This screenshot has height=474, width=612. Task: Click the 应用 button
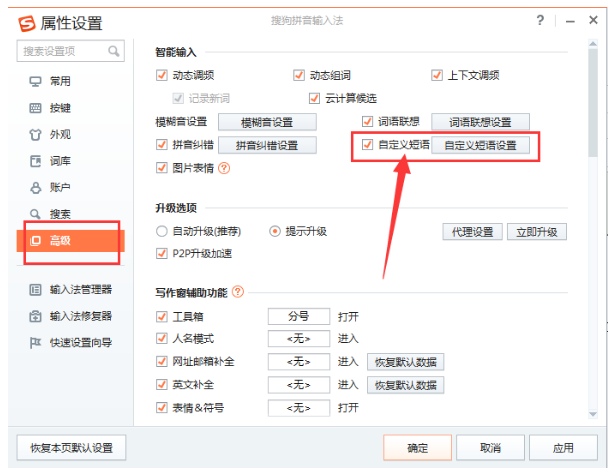click(563, 448)
